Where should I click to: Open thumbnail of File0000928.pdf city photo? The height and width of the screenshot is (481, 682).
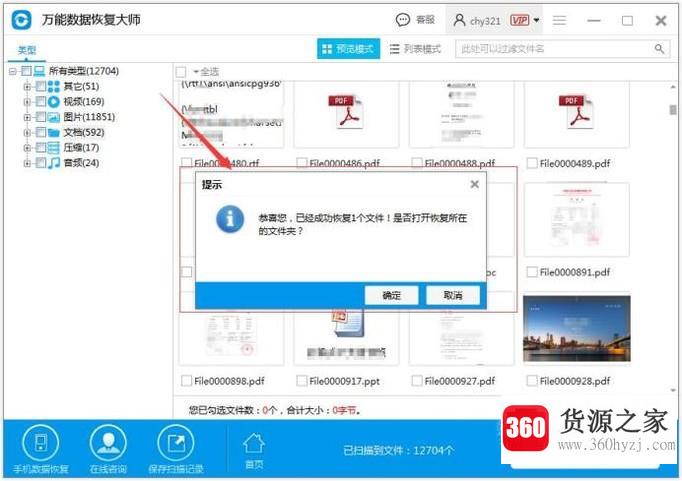coord(577,329)
